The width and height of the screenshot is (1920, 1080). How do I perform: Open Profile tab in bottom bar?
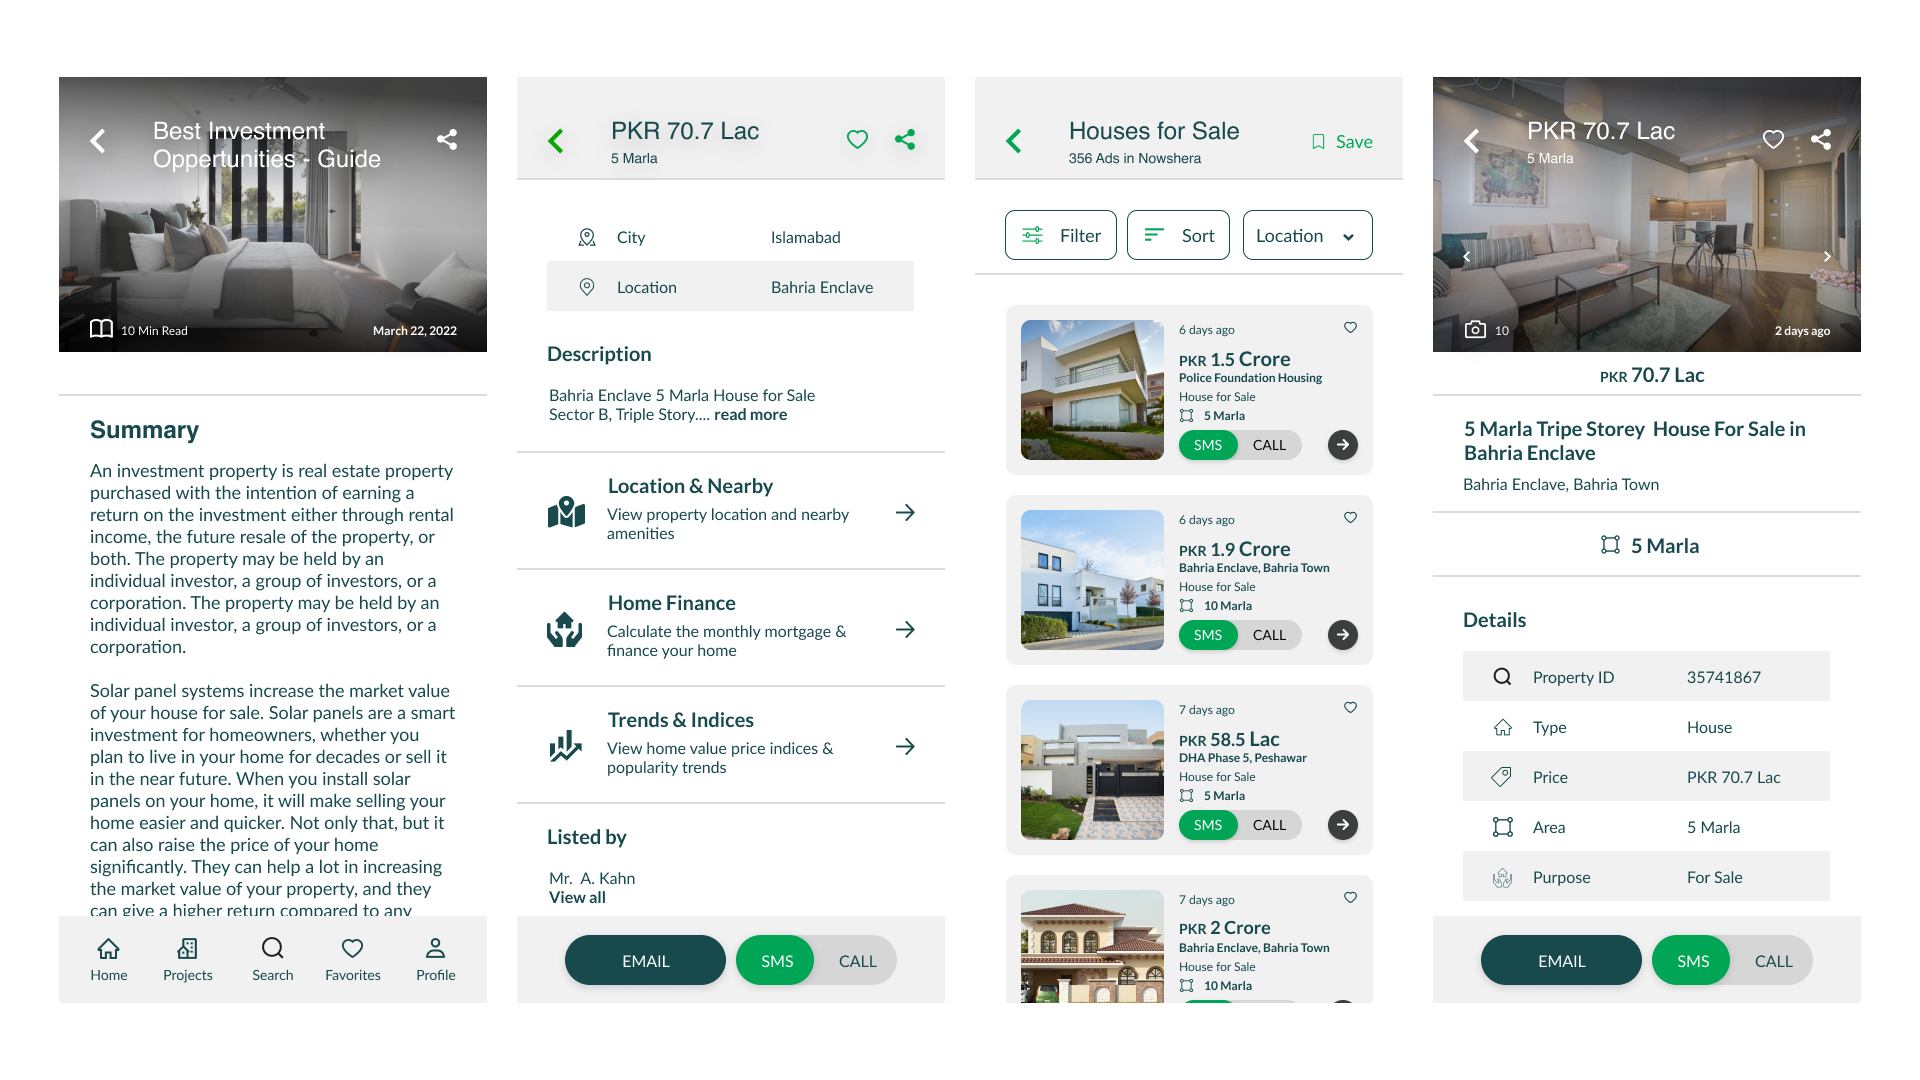[x=435, y=958]
